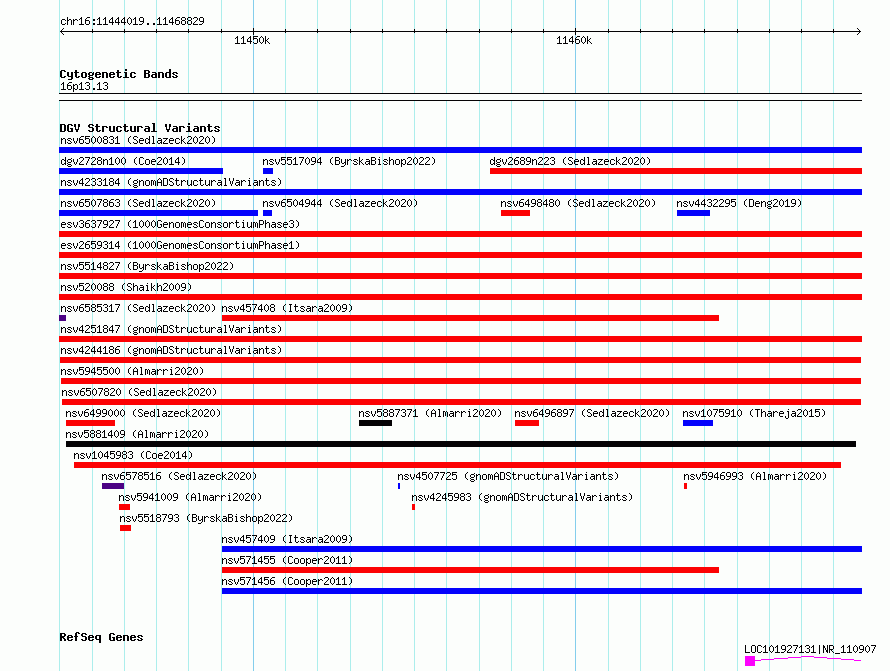The height and width of the screenshot is (671, 890).
Task: Click the nsv6500831 (Sedlazeck2020) variant label
Action: [138, 140]
